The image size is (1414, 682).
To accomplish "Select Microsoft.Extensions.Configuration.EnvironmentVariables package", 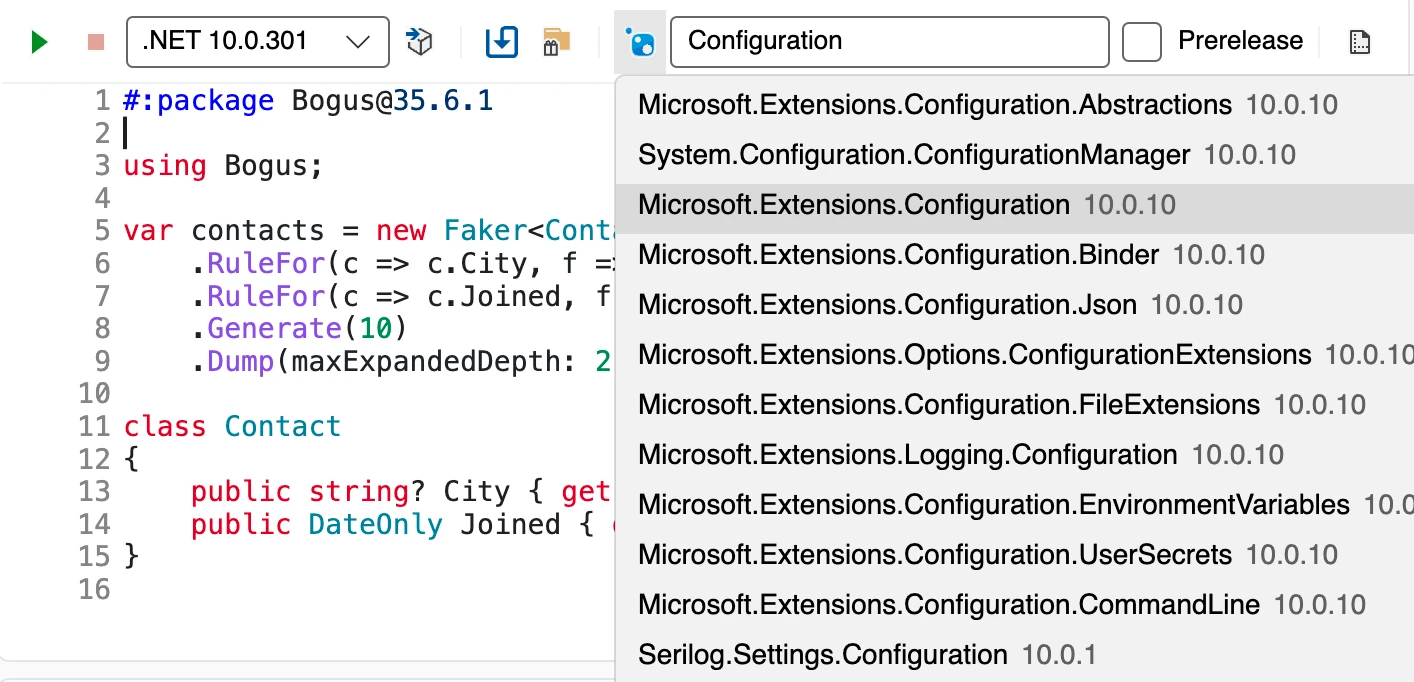I will click(x=1015, y=505).
